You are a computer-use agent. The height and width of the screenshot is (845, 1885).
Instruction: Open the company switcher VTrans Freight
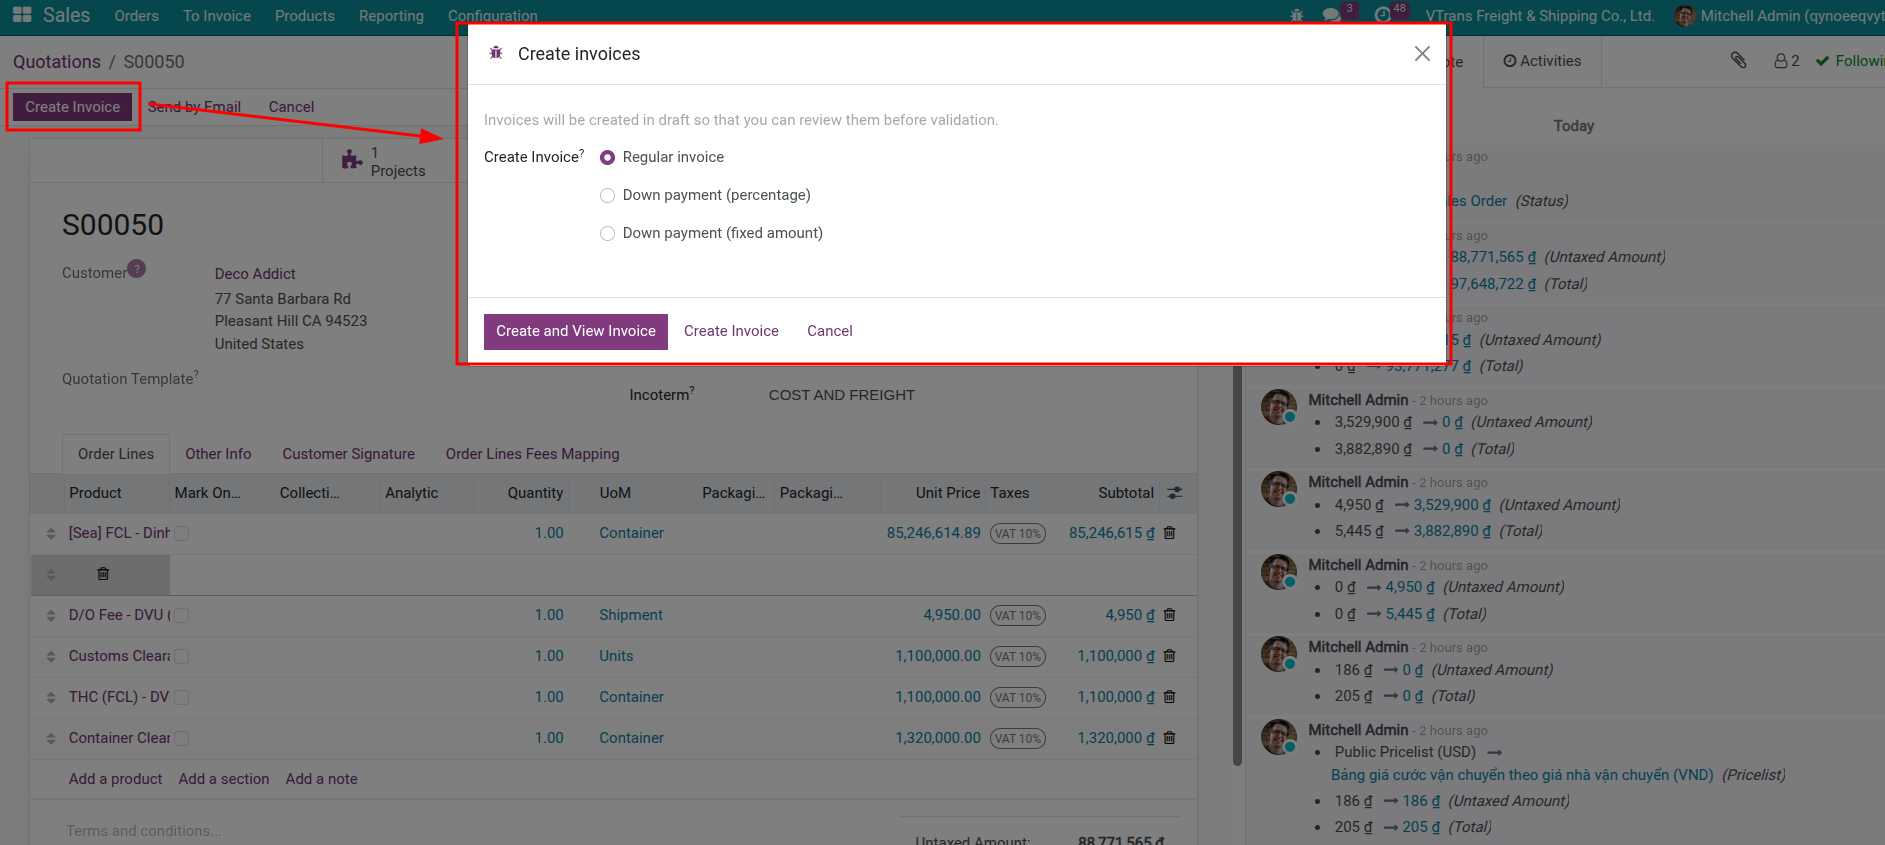click(1539, 16)
